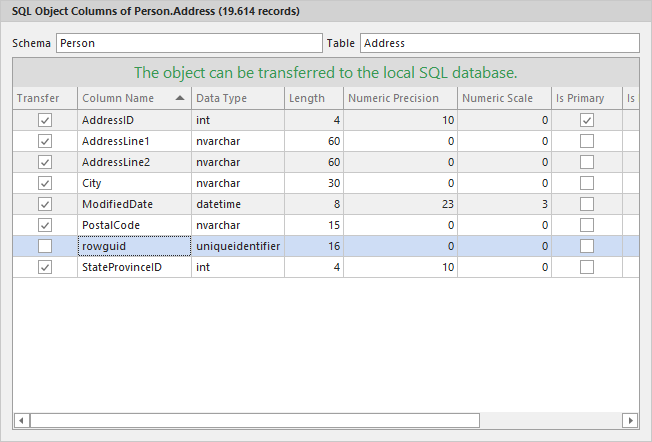Click the right scroll arrow of horizontal scrollbar

(630, 420)
